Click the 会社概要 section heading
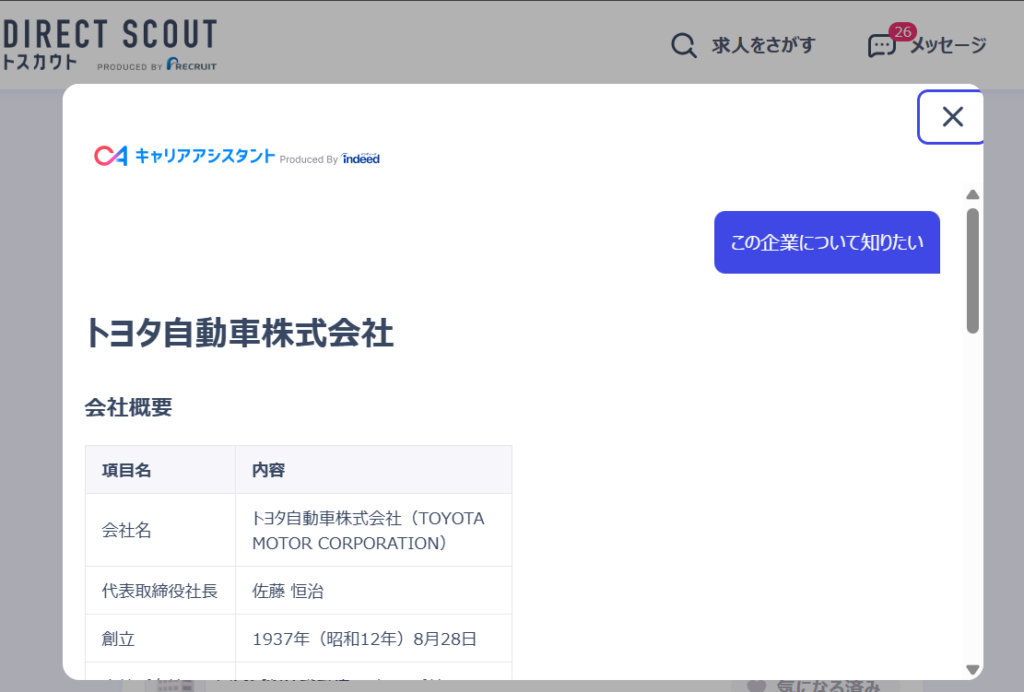 128,407
